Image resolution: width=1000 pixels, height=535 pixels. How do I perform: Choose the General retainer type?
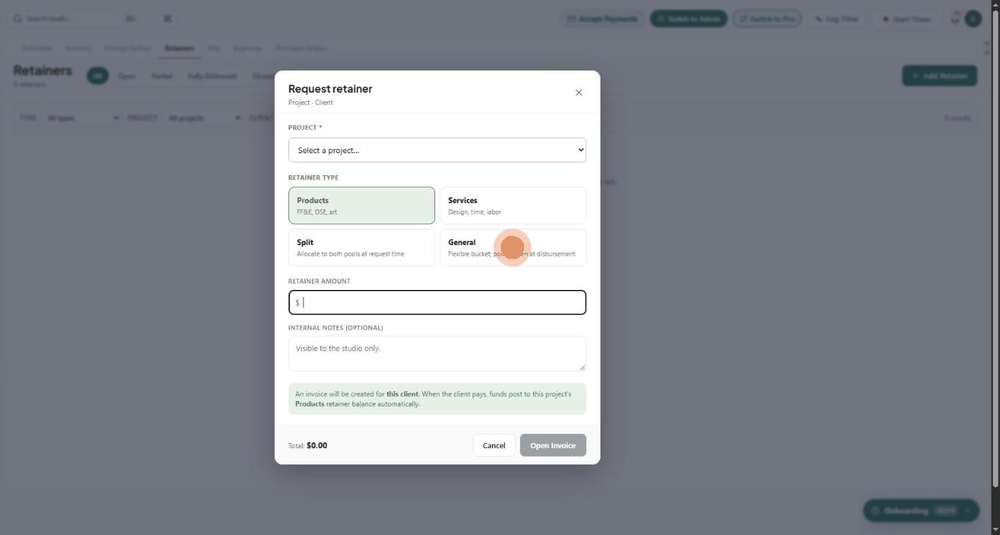click(x=513, y=247)
